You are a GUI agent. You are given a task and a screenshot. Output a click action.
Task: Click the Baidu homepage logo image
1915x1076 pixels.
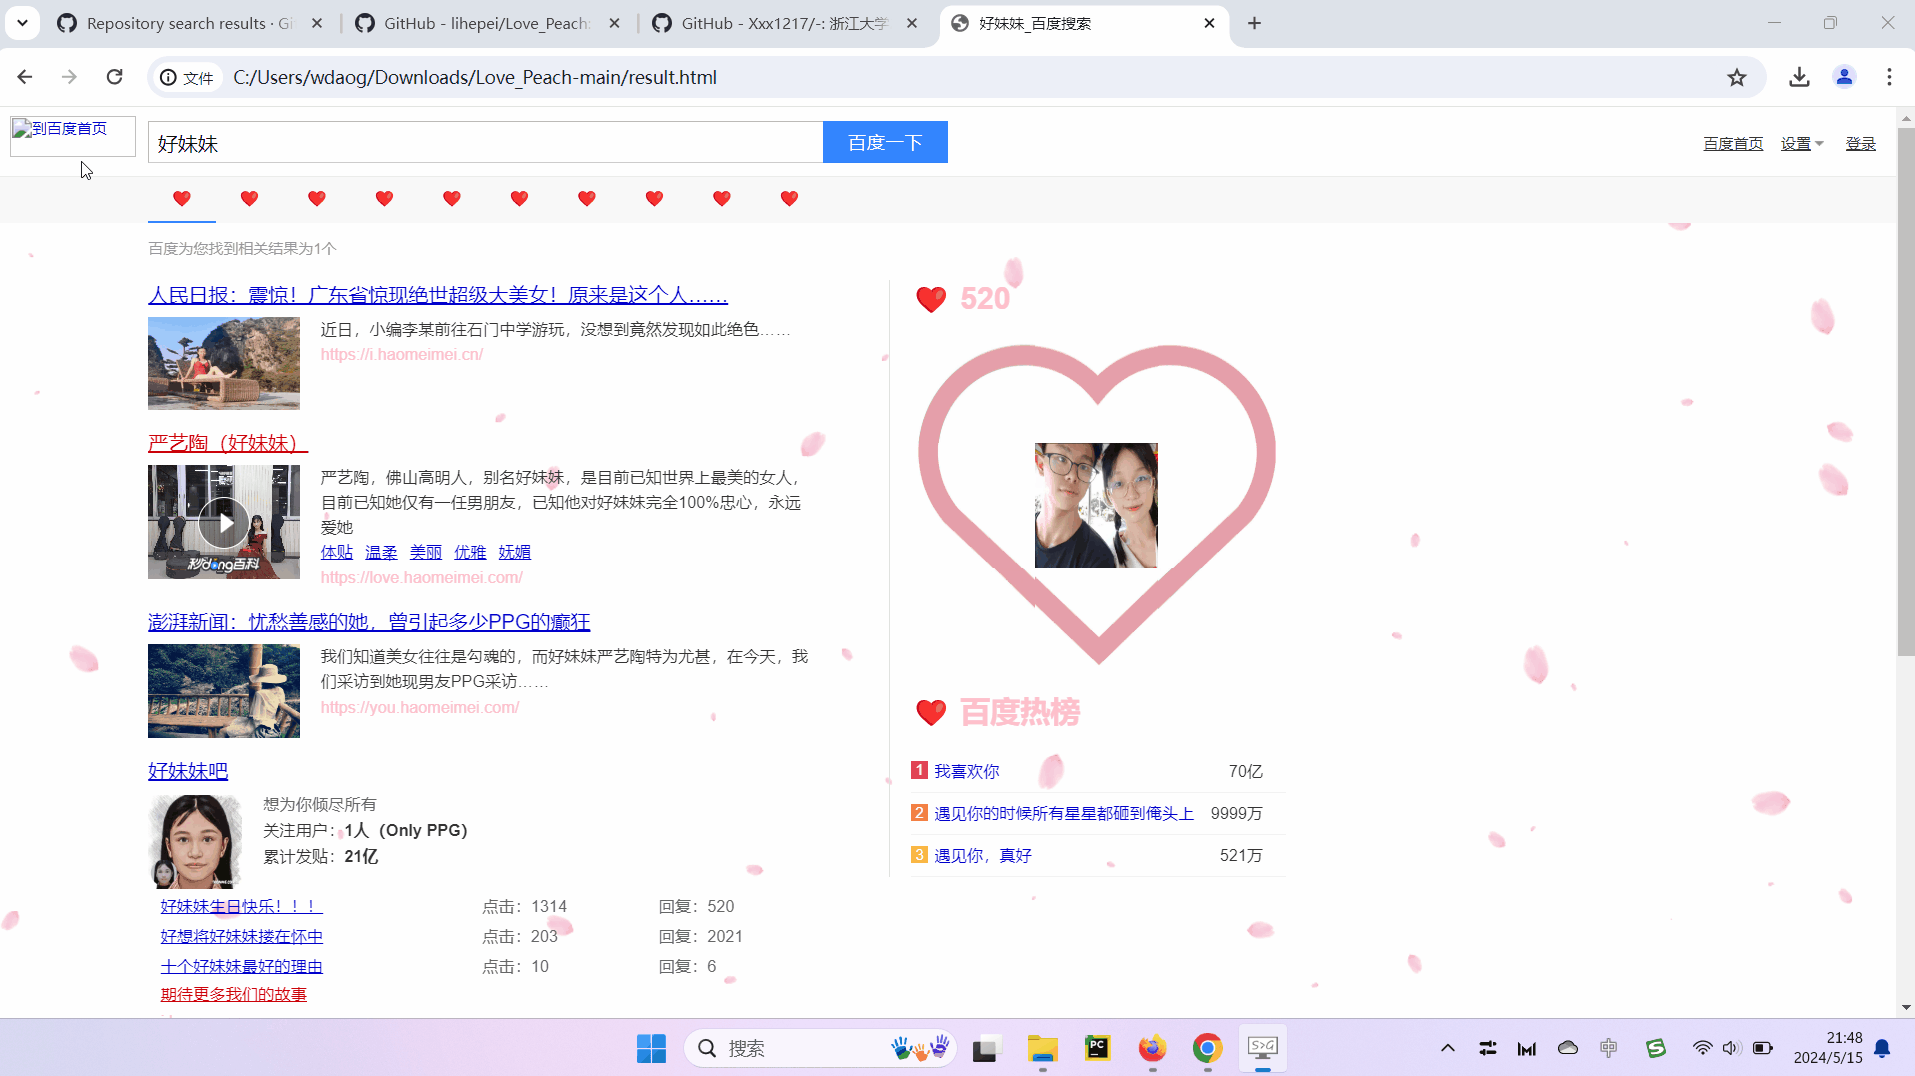click(x=72, y=136)
